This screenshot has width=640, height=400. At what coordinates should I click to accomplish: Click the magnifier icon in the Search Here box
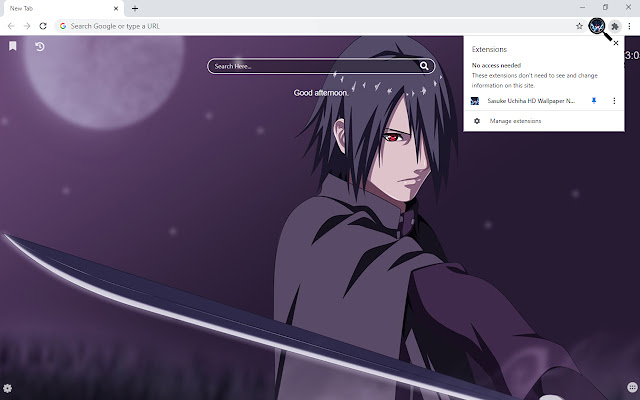pyautogui.click(x=424, y=66)
